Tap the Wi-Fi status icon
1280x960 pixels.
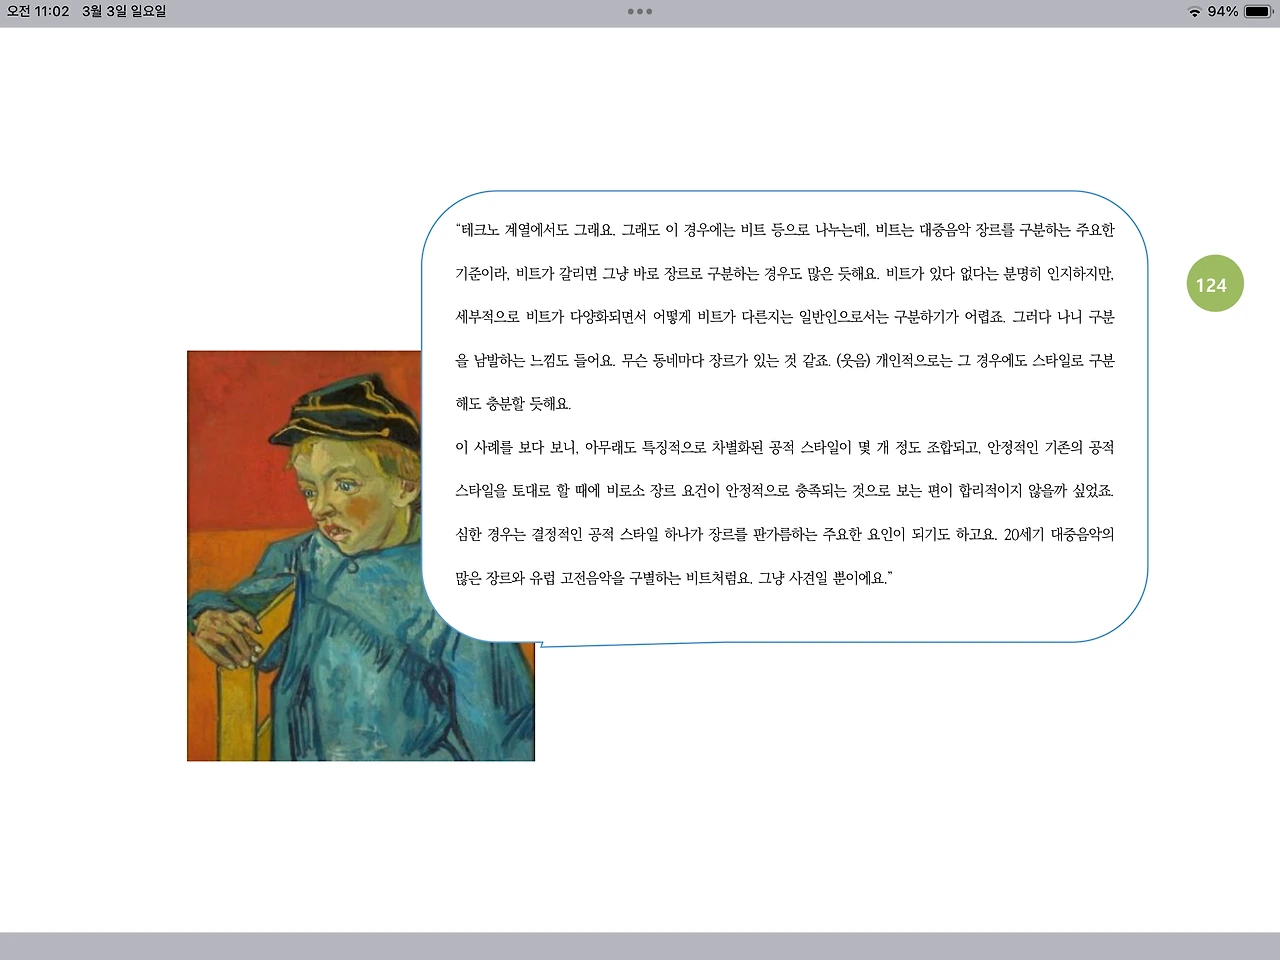1194,12
